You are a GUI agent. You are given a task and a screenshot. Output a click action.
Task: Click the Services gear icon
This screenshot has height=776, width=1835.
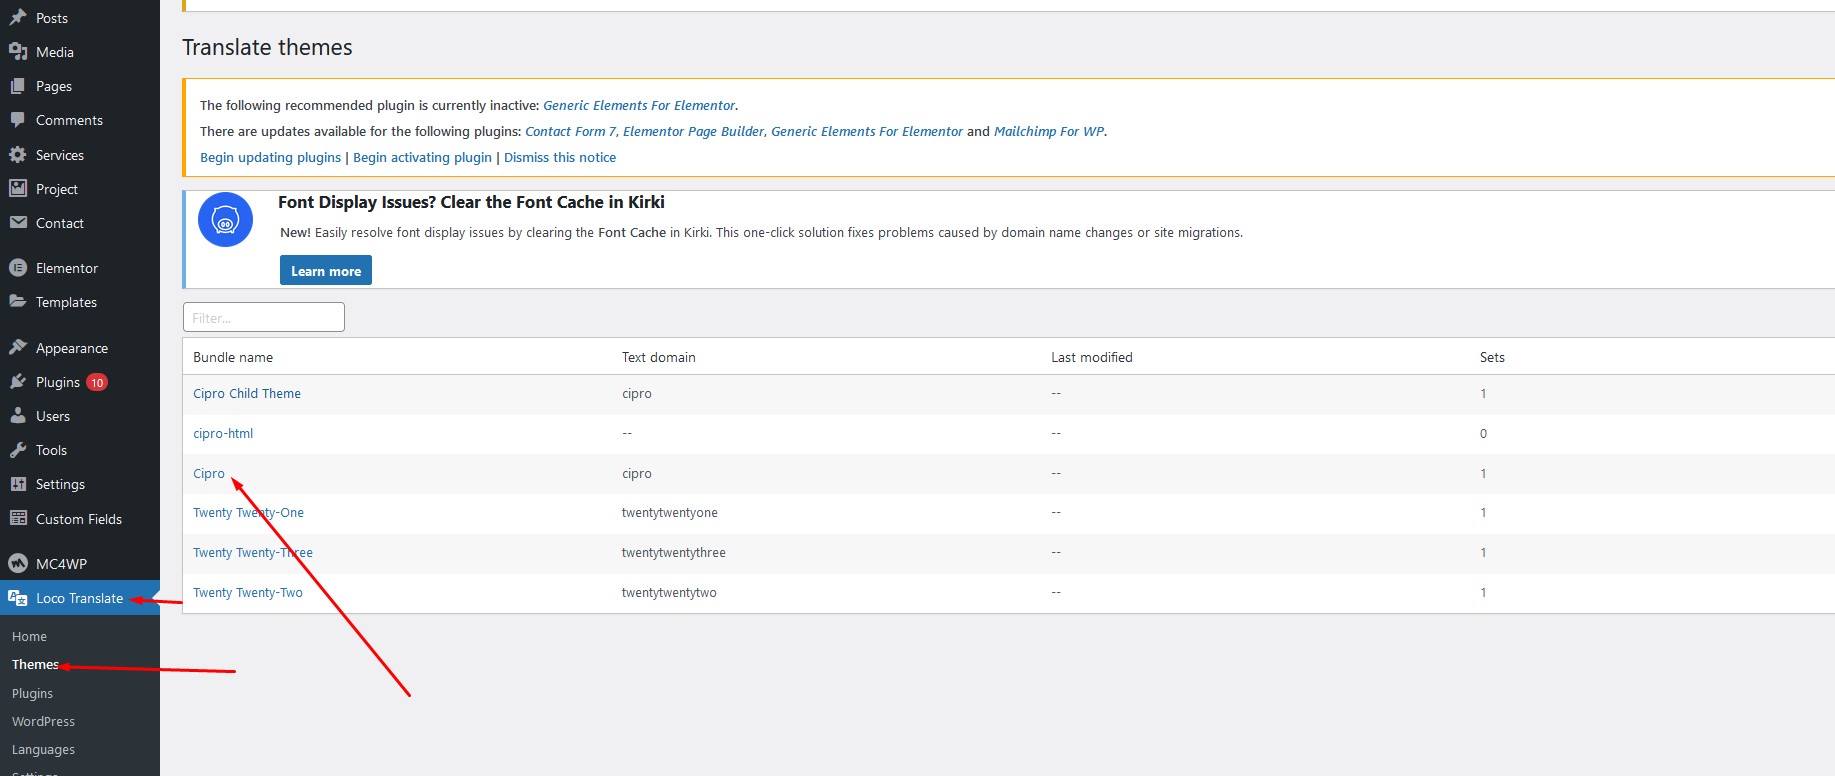pyautogui.click(x=18, y=155)
